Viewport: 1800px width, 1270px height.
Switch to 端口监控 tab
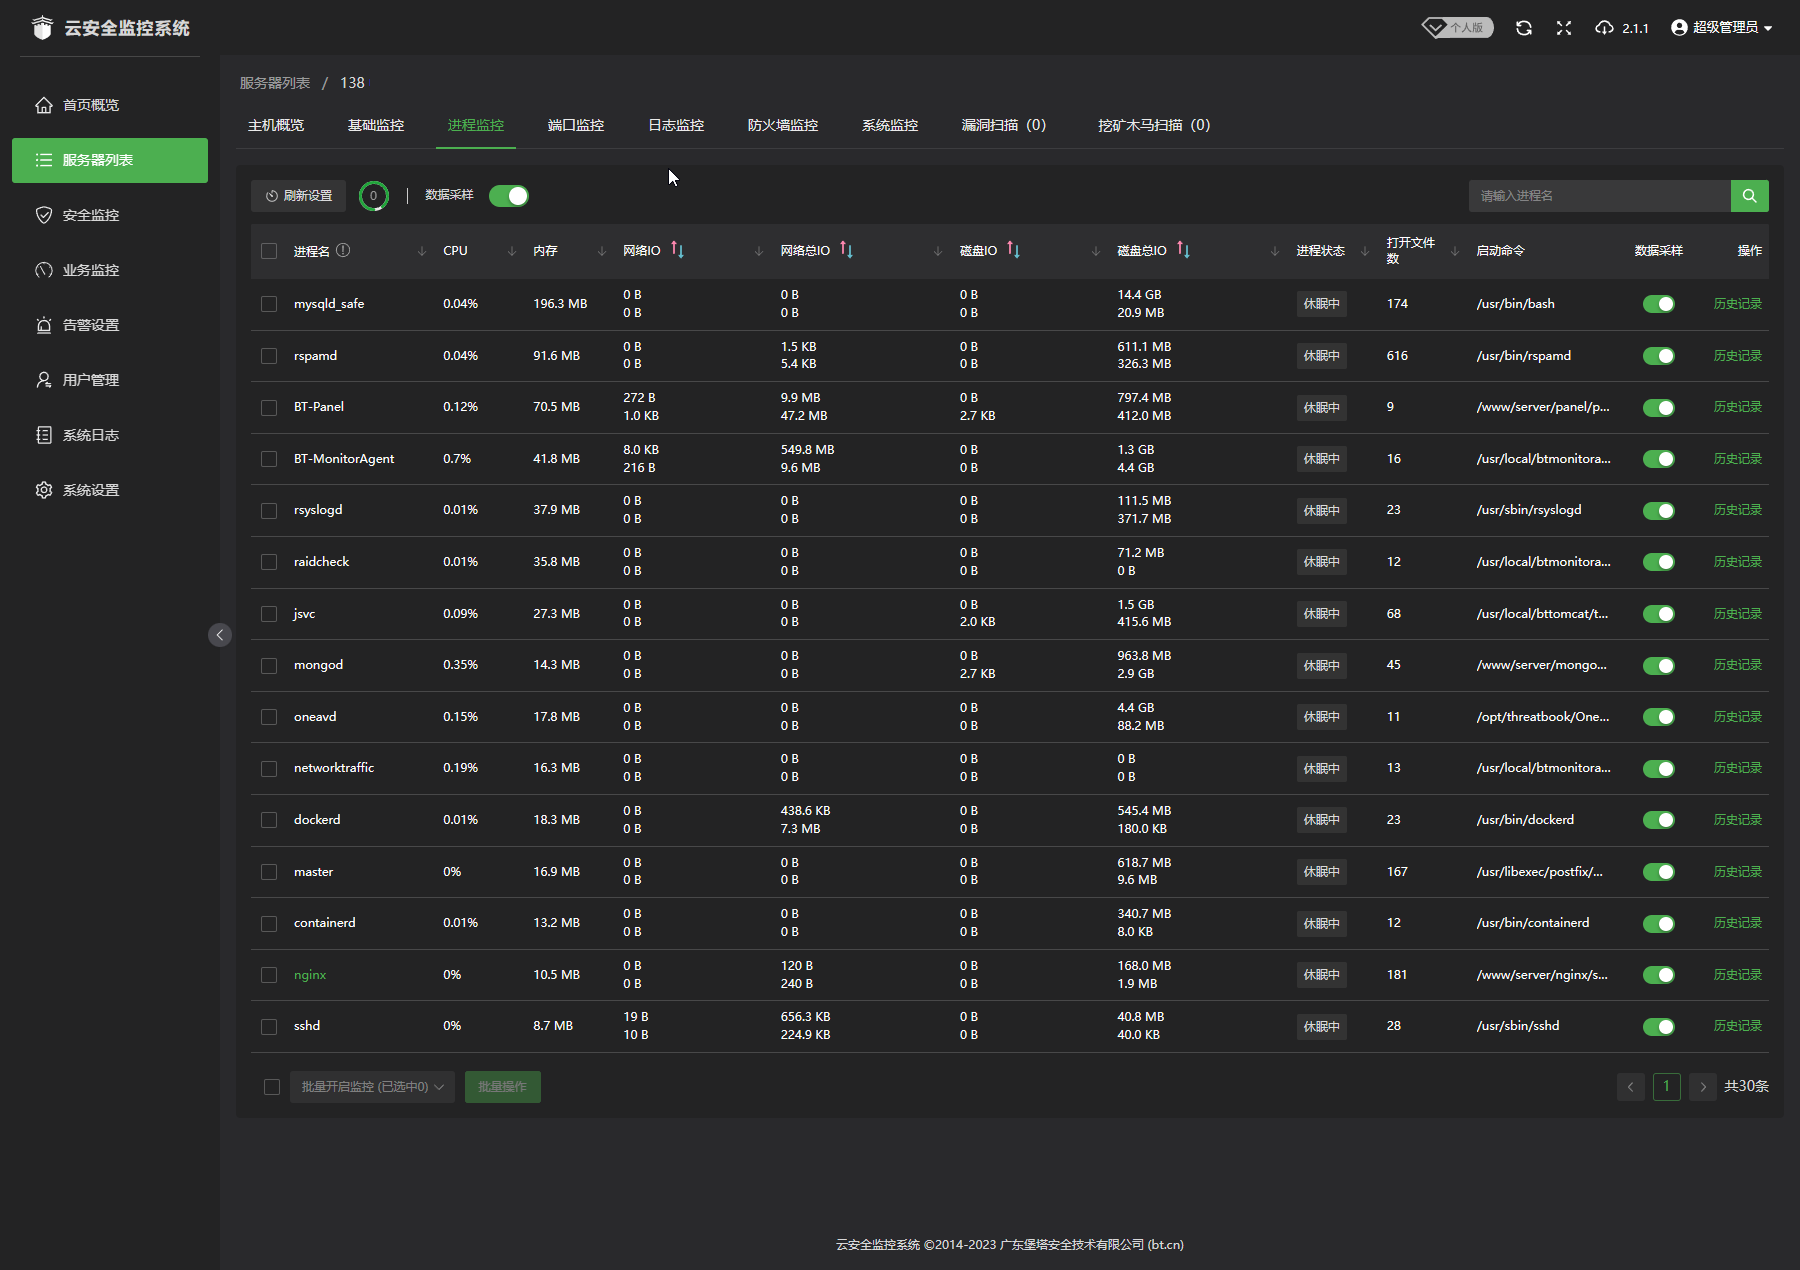pos(576,125)
